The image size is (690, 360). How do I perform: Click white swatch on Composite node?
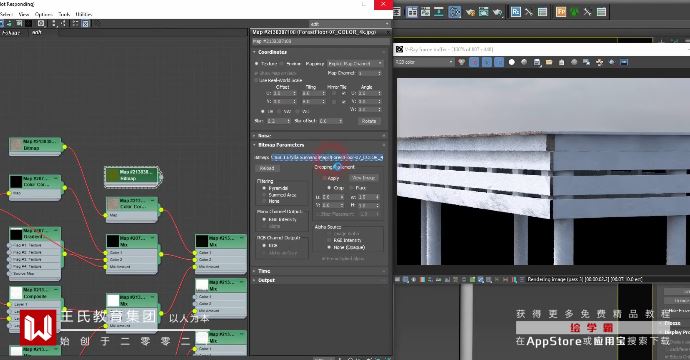[16, 293]
